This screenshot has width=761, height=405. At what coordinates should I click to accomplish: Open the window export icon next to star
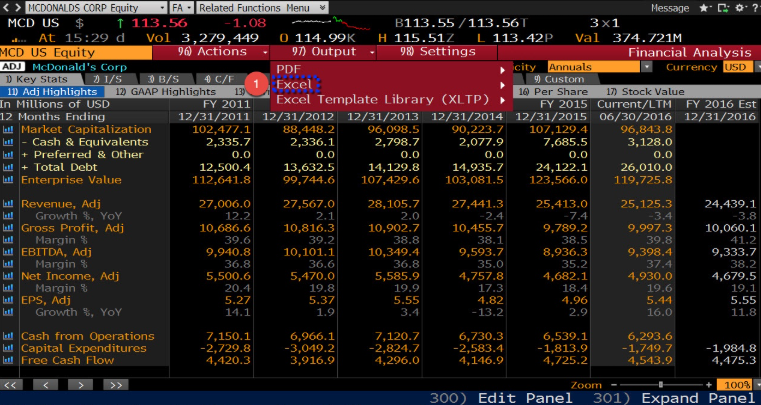tap(723, 8)
